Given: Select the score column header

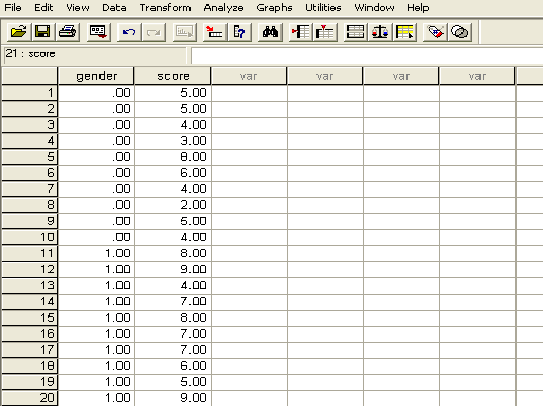Looking at the screenshot, I should click(173, 76).
